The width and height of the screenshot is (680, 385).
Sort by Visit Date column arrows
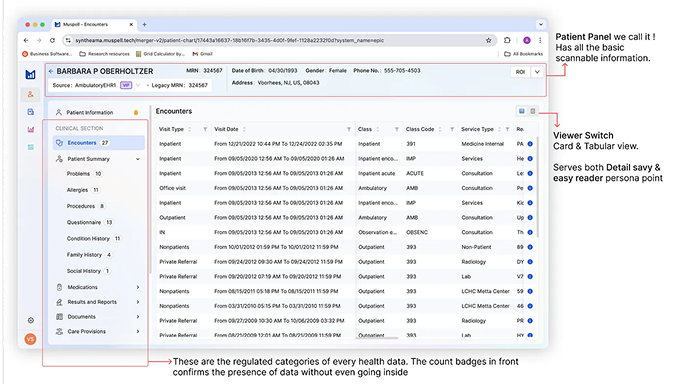click(x=244, y=129)
